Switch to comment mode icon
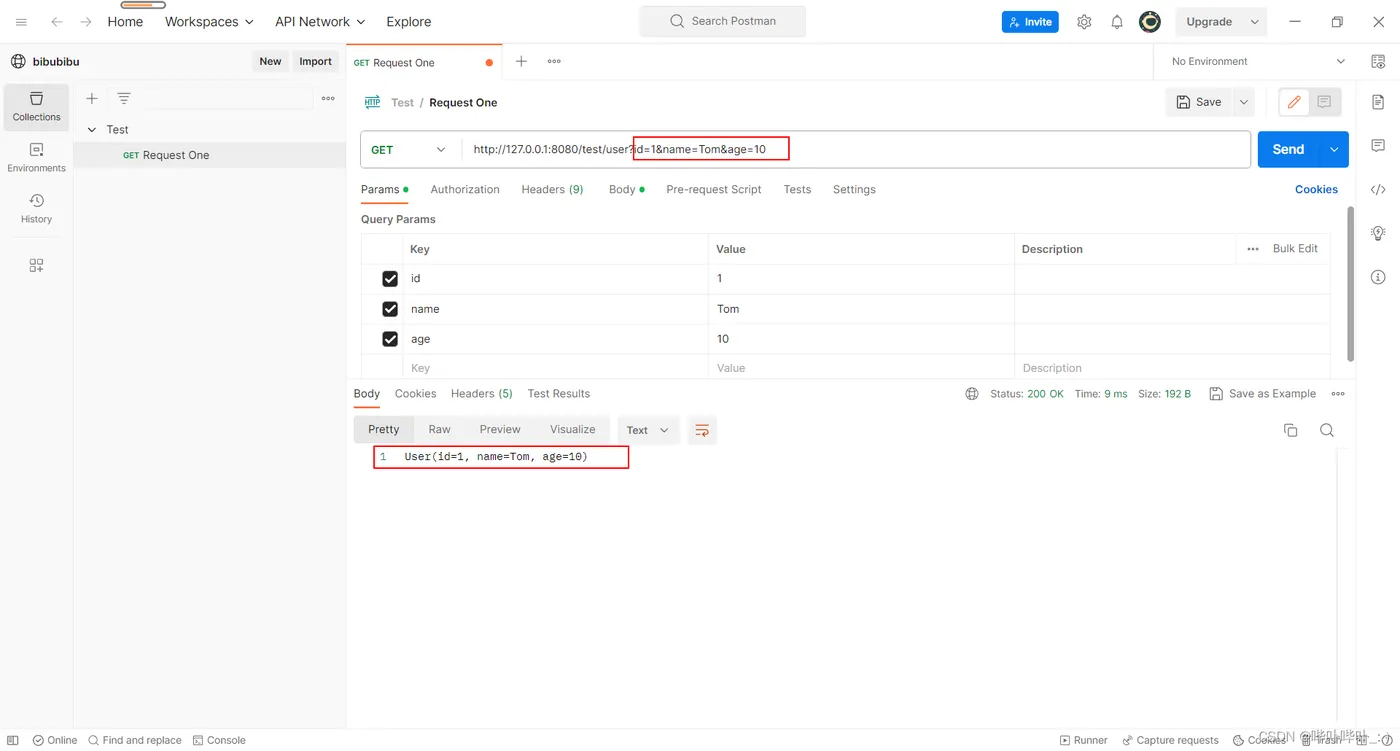This screenshot has height=751, width=1400. pos(1324,102)
